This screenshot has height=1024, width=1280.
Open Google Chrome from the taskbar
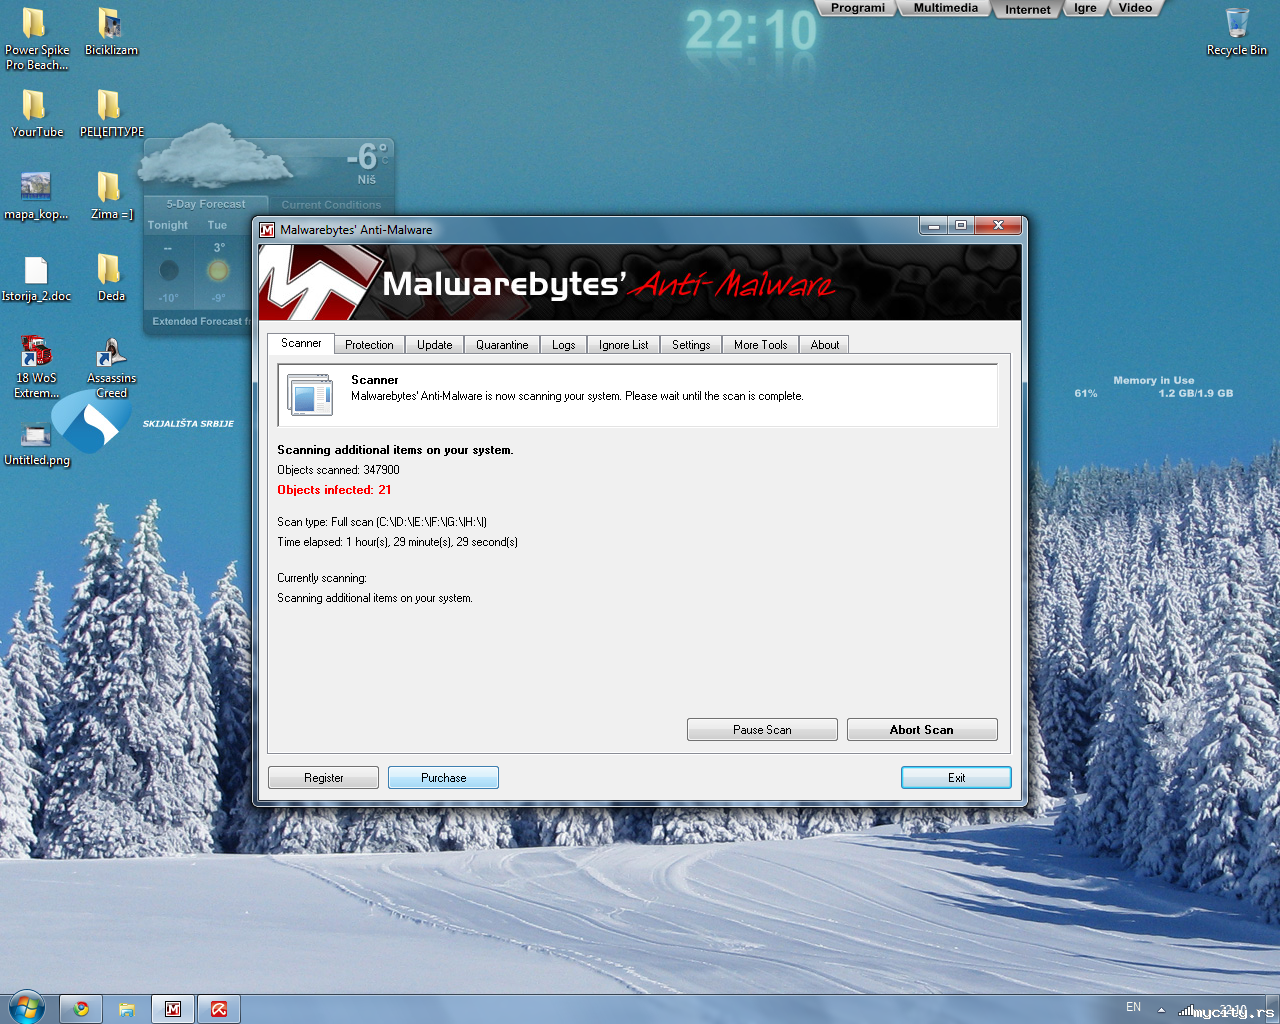(x=81, y=1009)
